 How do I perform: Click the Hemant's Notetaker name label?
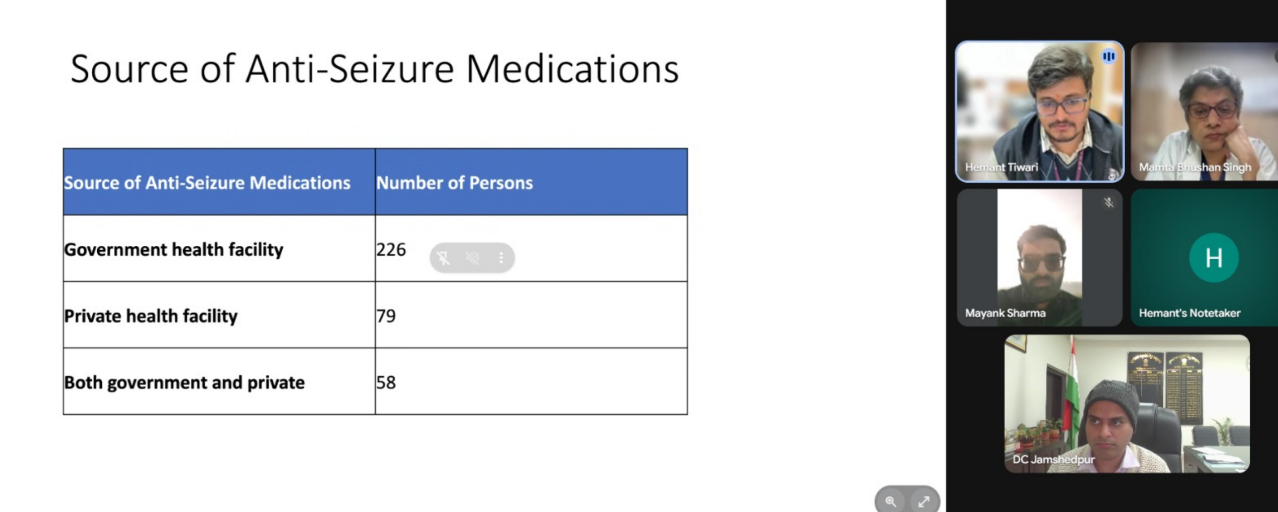pos(1189,313)
